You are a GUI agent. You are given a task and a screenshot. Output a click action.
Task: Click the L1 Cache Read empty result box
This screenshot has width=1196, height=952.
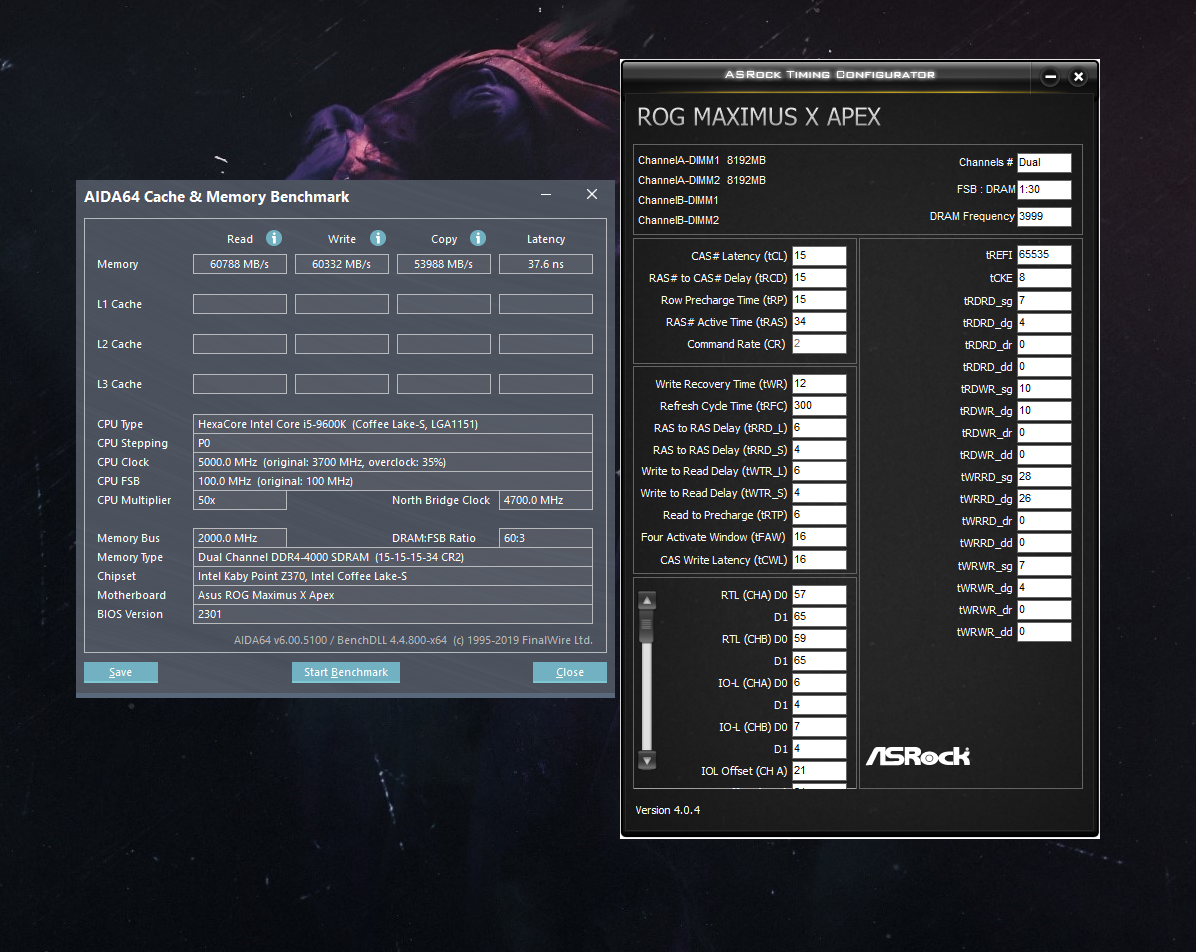[240, 304]
